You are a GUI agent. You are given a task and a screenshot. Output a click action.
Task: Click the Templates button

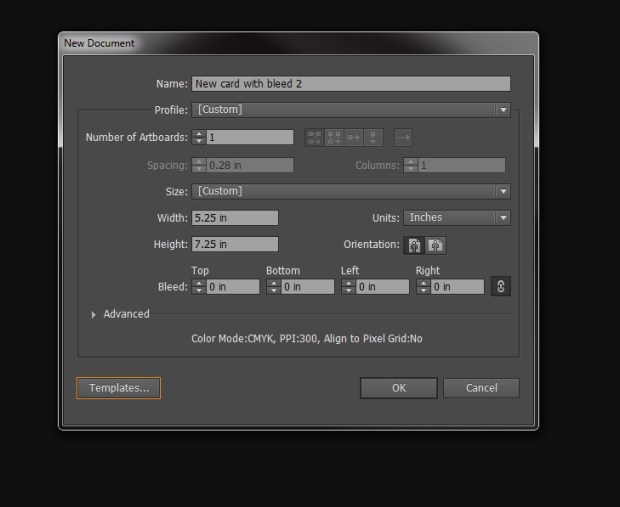tap(118, 388)
